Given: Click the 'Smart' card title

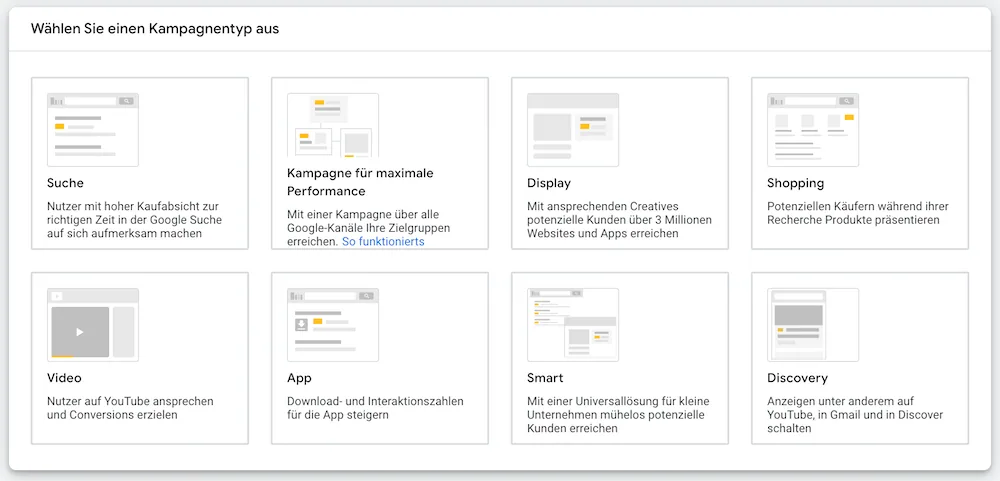Looking at the screenshot, I should click(545, 378).
